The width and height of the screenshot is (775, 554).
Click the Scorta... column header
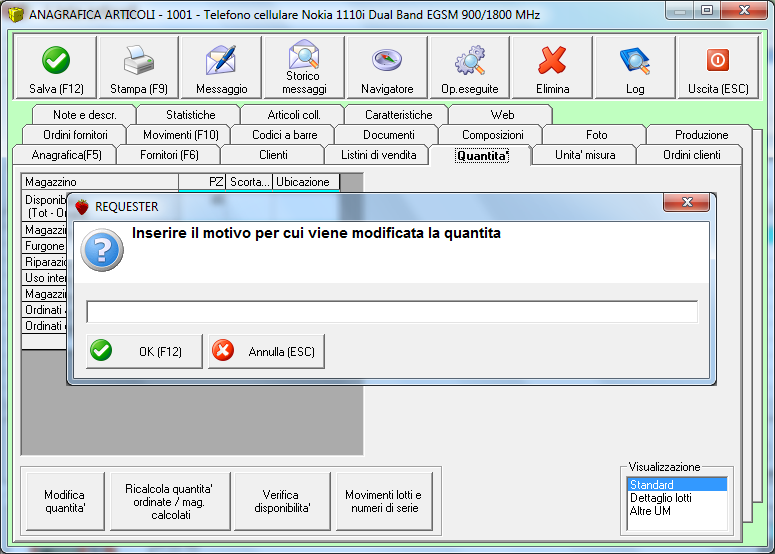coord(249,181)
